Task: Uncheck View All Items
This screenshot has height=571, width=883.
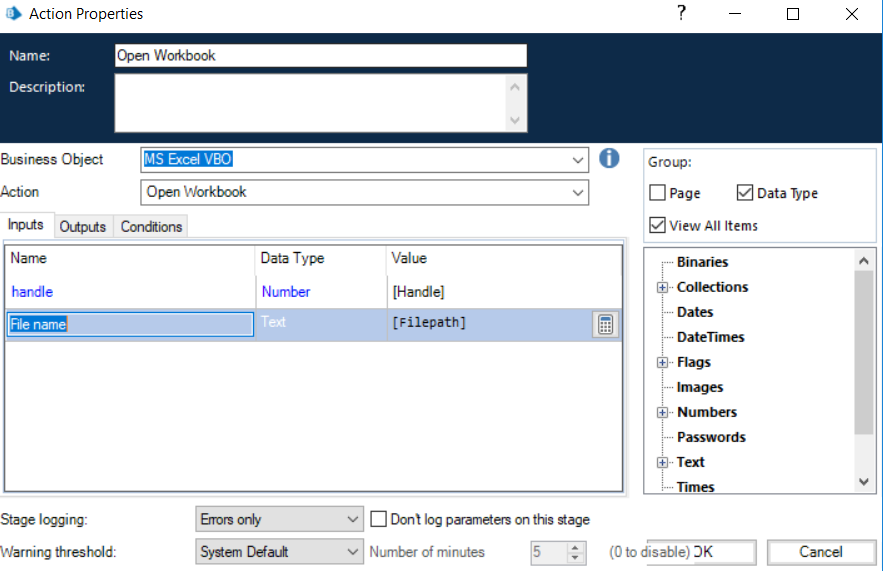Action: click(x=657, y=225)
